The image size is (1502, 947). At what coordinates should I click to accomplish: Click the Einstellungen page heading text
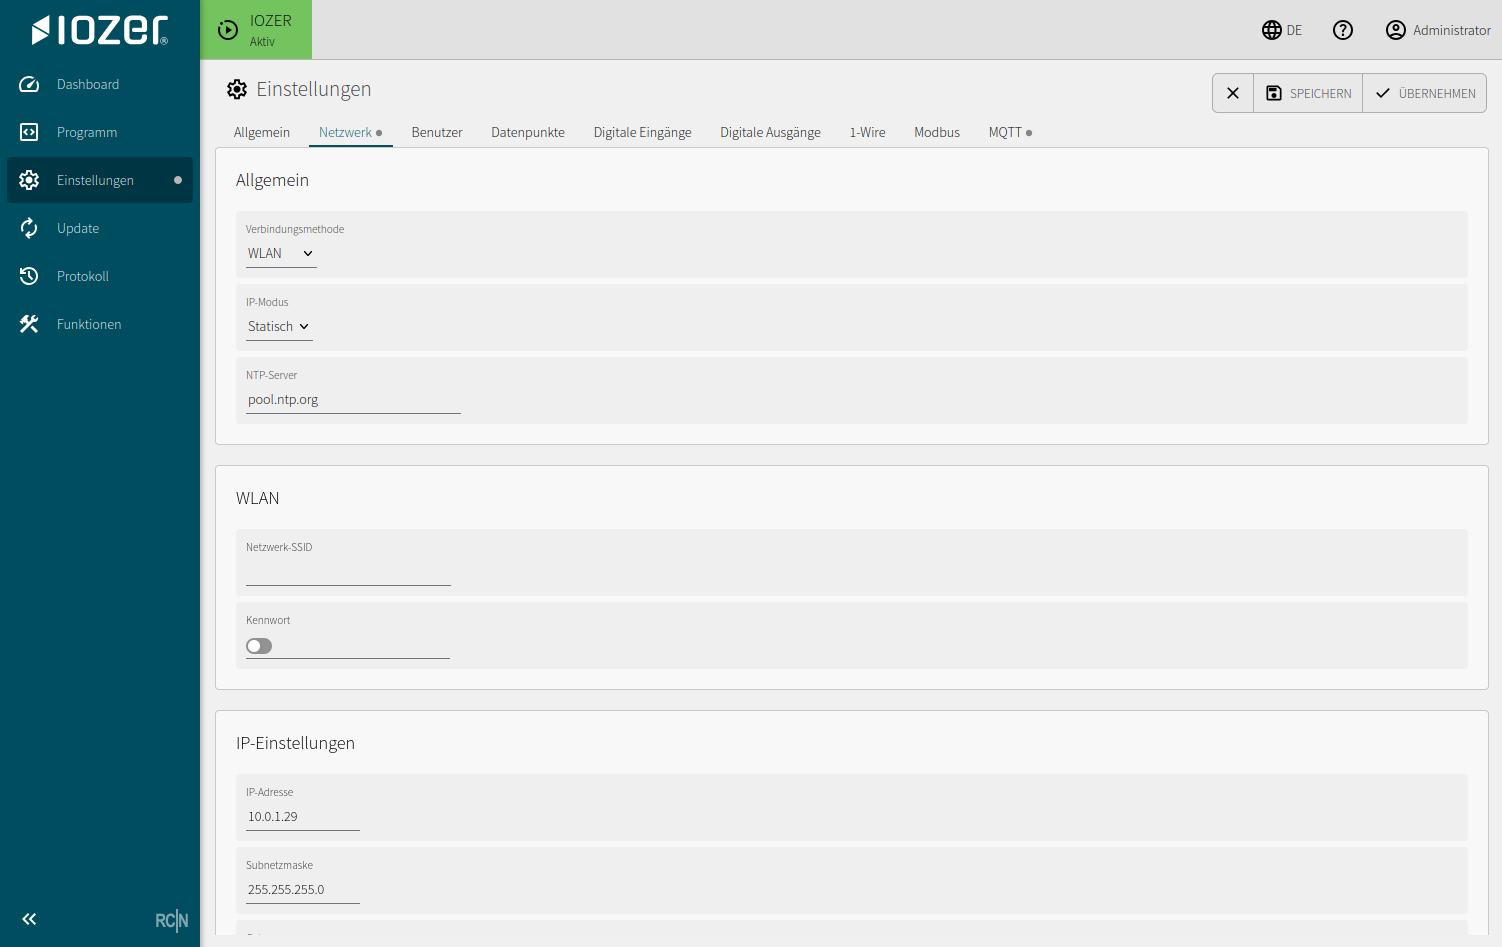click(x=314, y=89)
